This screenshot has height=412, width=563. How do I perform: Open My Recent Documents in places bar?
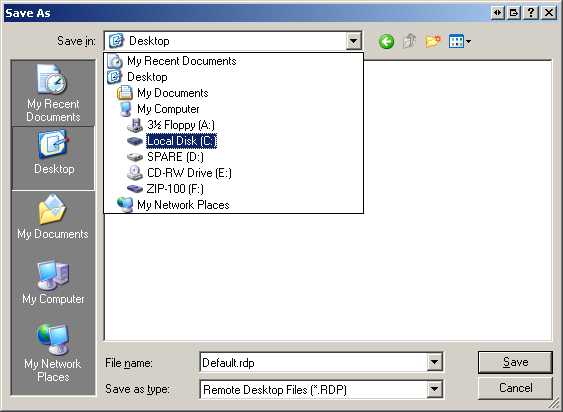point(53,93)
